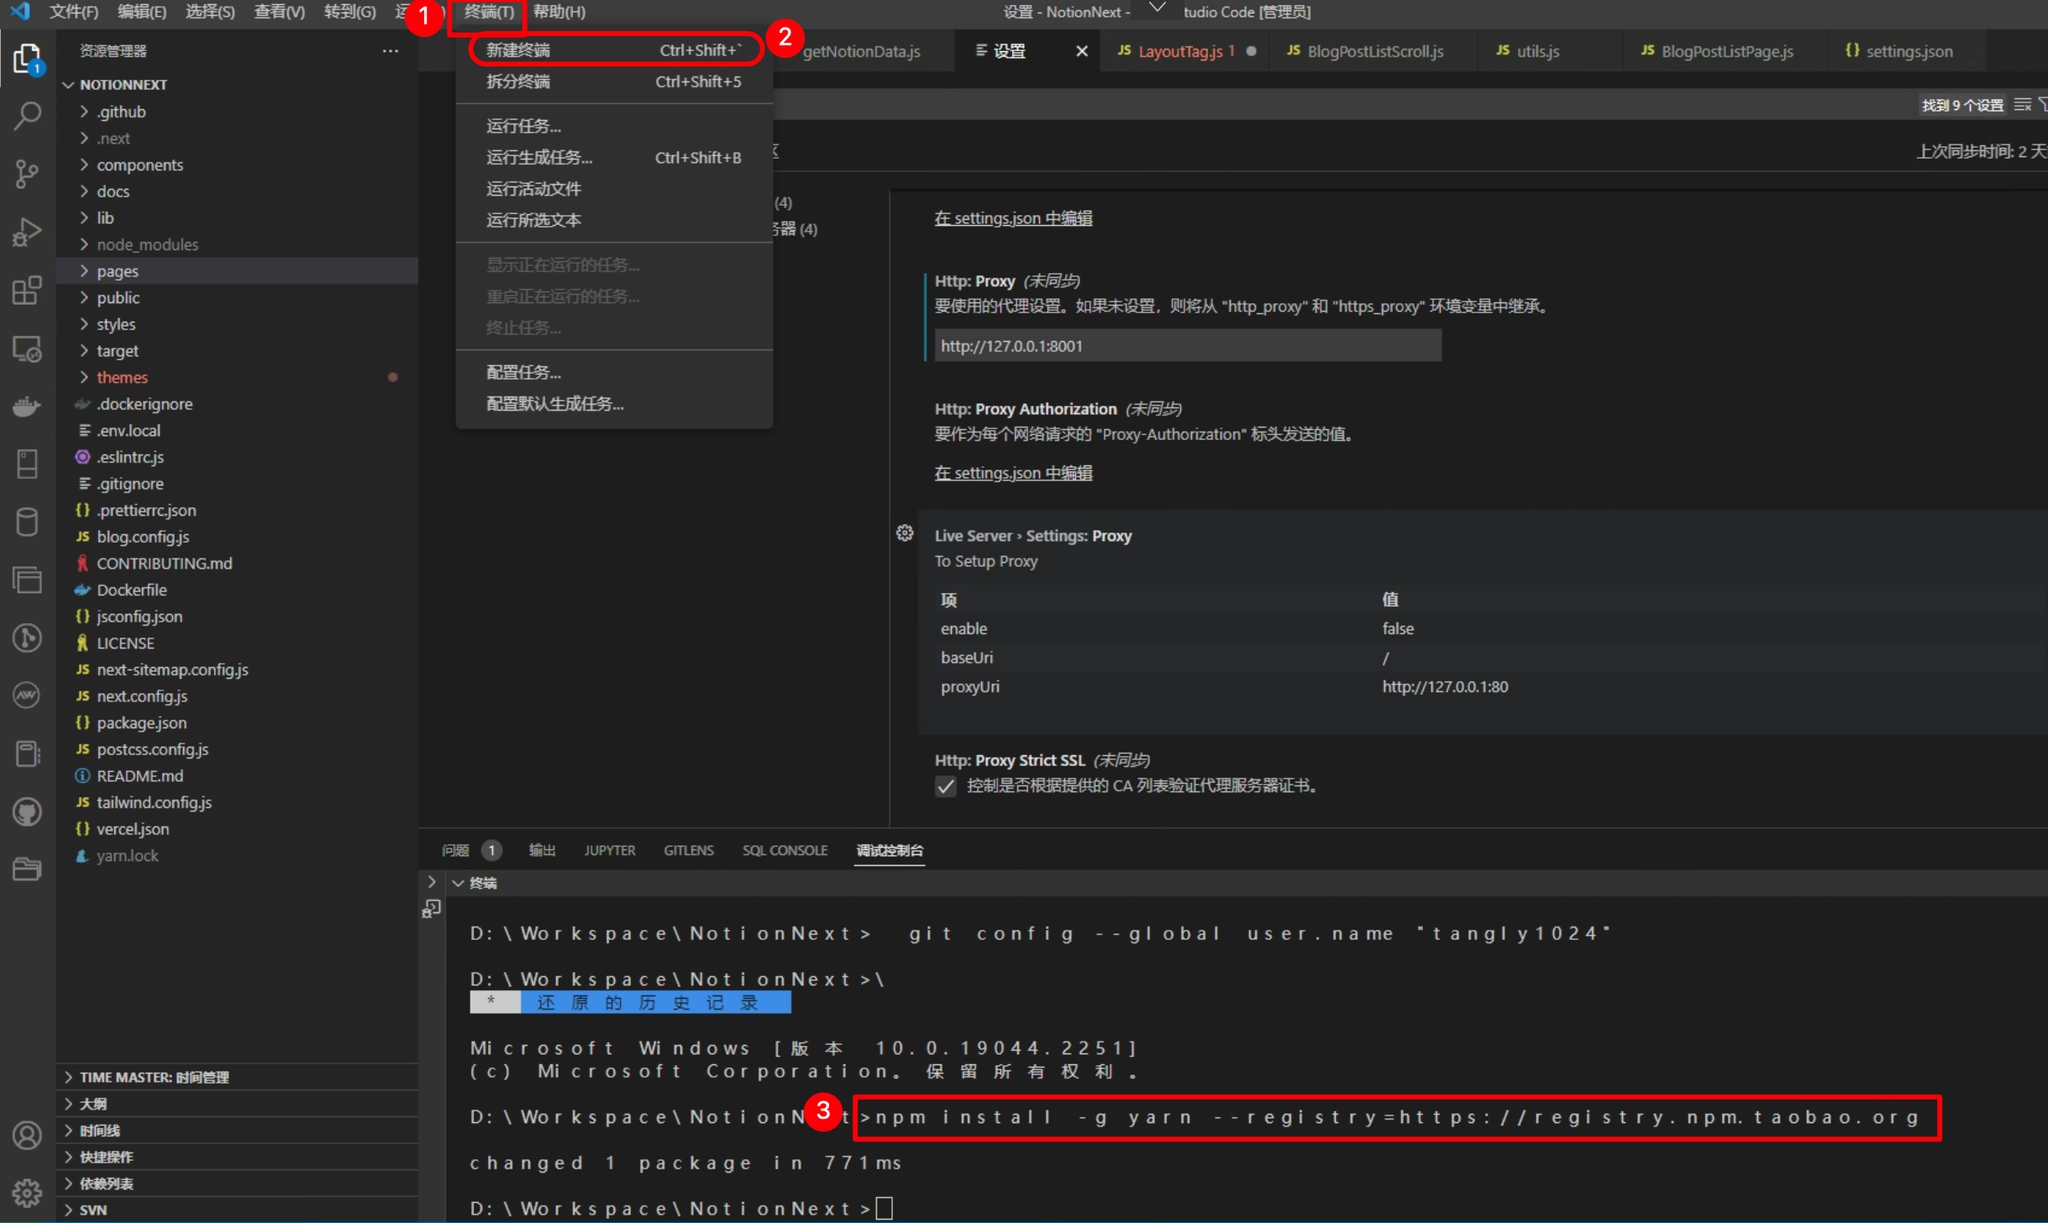Viewport: 2048px width, 1223px height.
Task: Open the Explorer view in activity bar
Action: pyautogui.click(x=27, y=58)
